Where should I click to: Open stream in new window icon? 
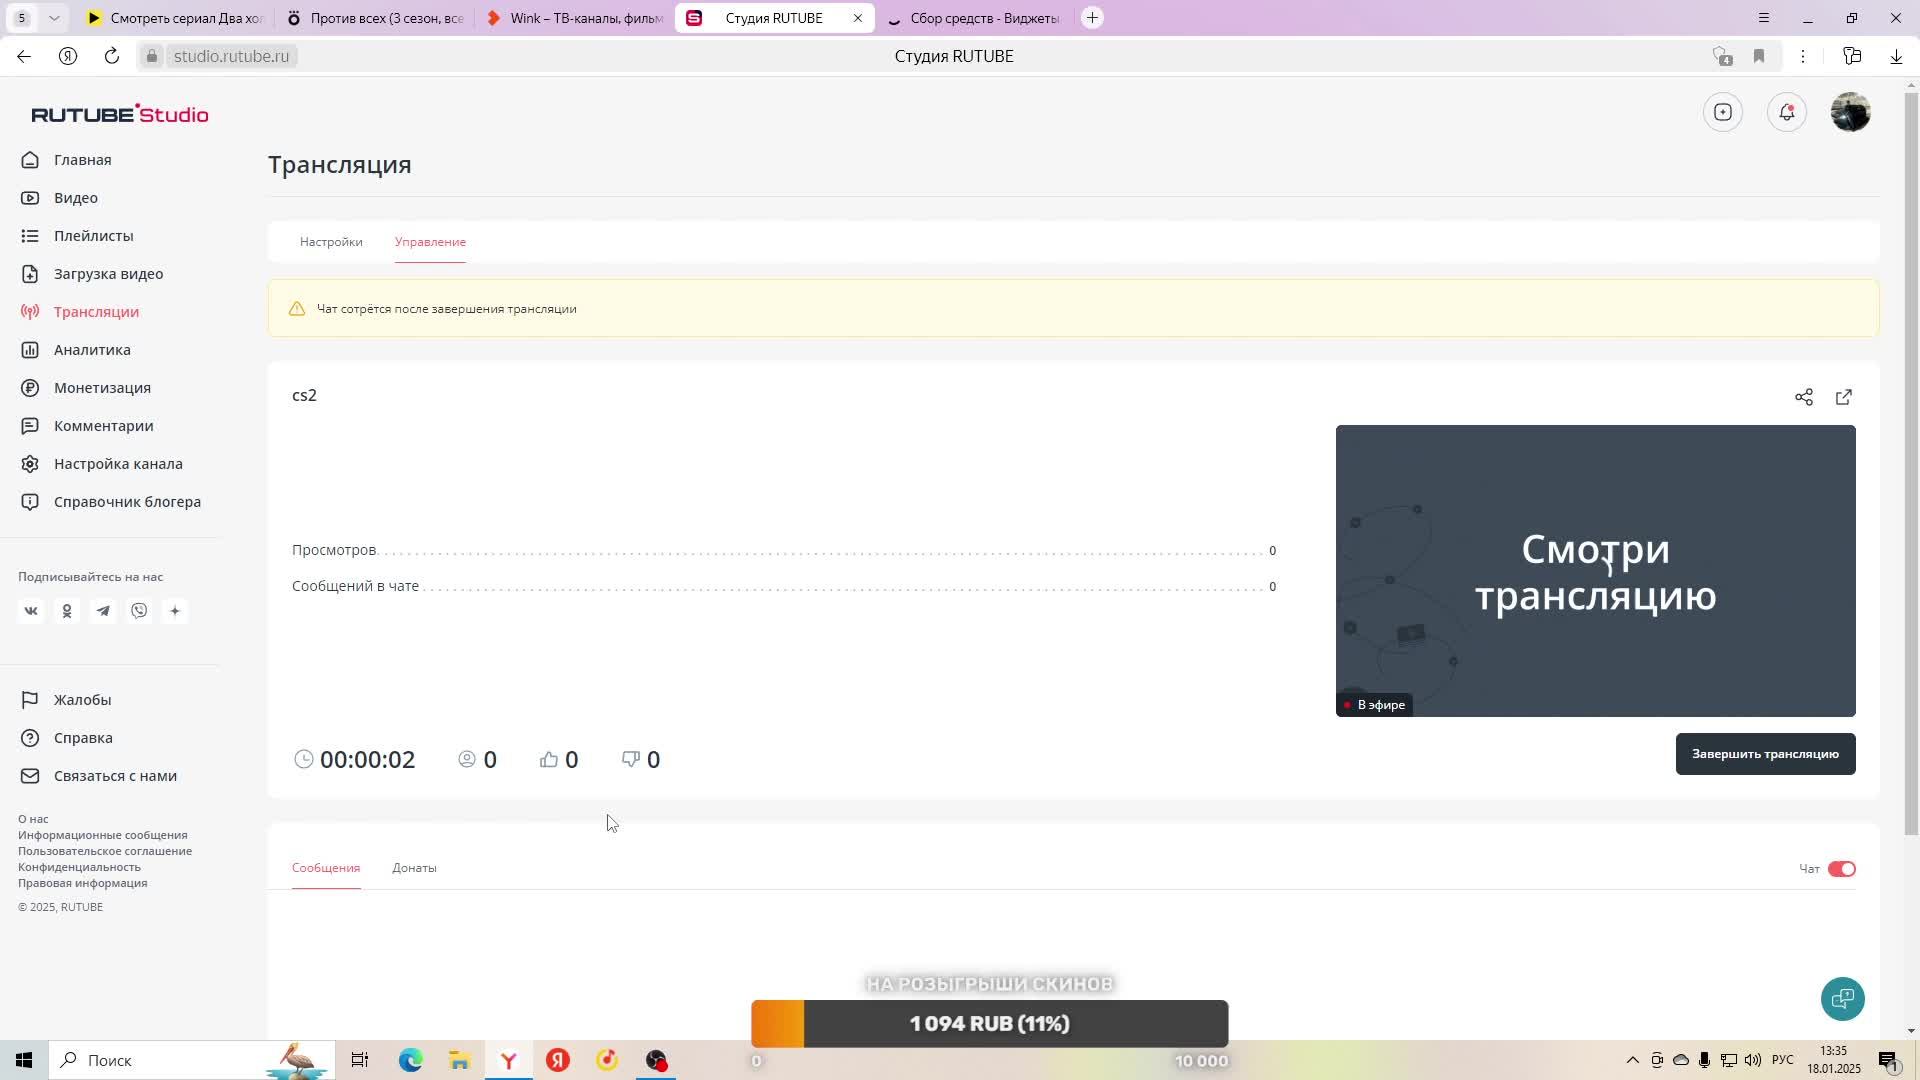click(x=1843, y=397)
